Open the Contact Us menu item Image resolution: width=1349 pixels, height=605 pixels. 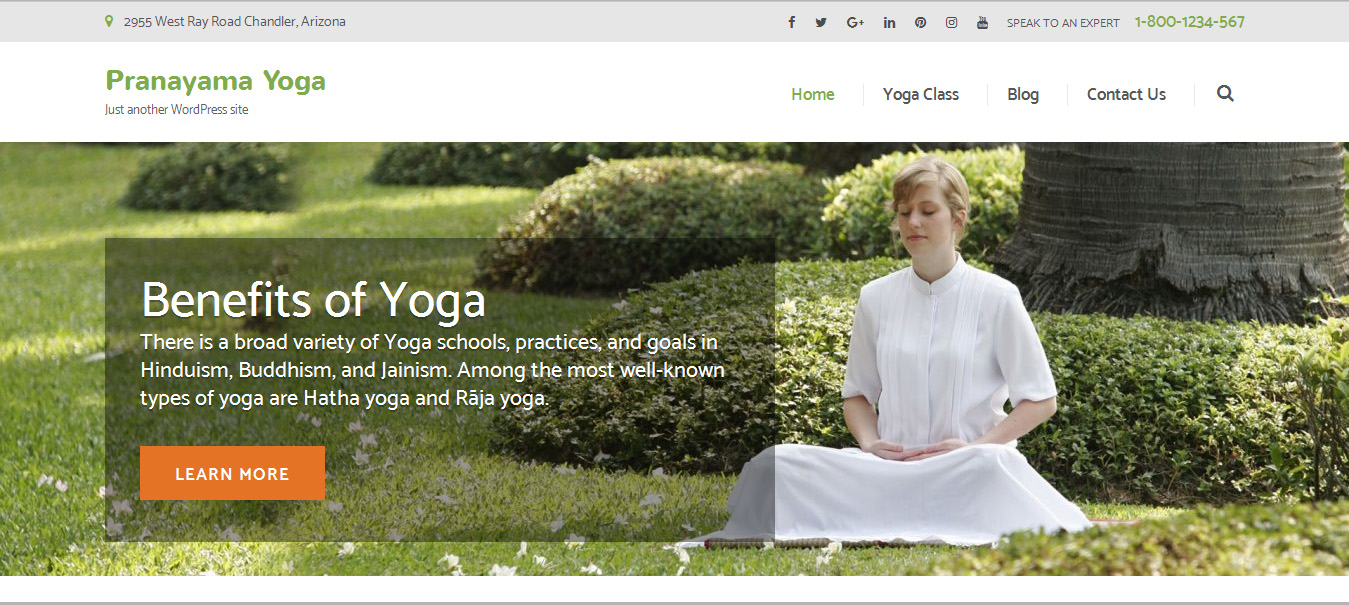coord(1126,94)
